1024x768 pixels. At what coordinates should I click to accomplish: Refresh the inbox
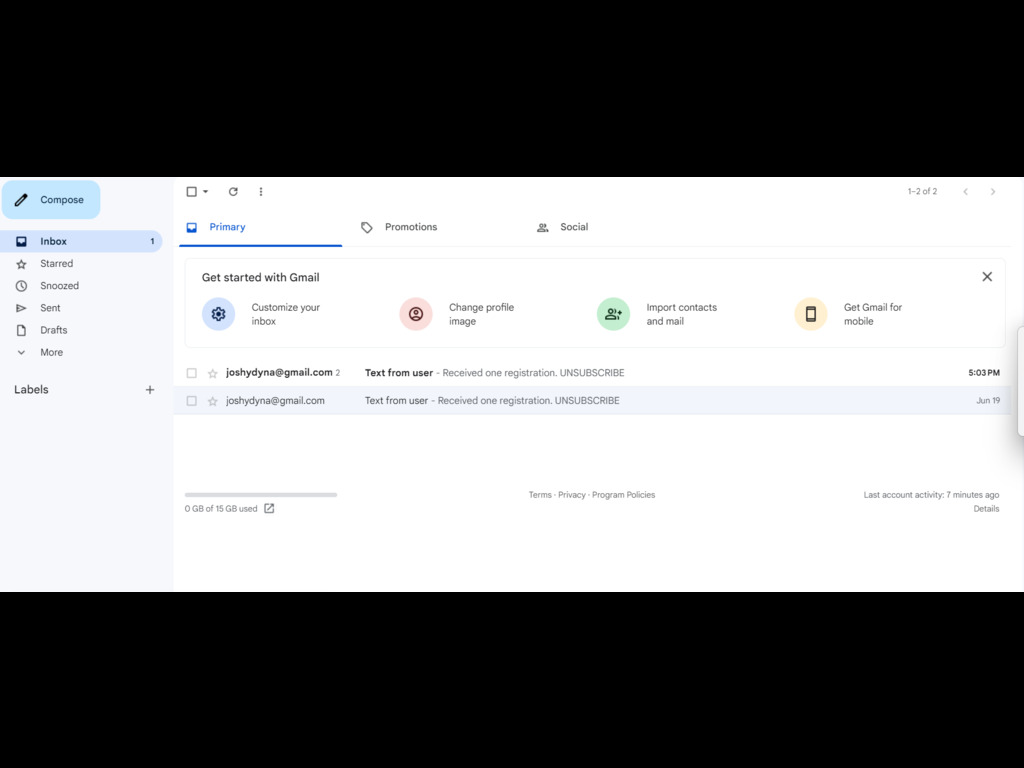233,191
